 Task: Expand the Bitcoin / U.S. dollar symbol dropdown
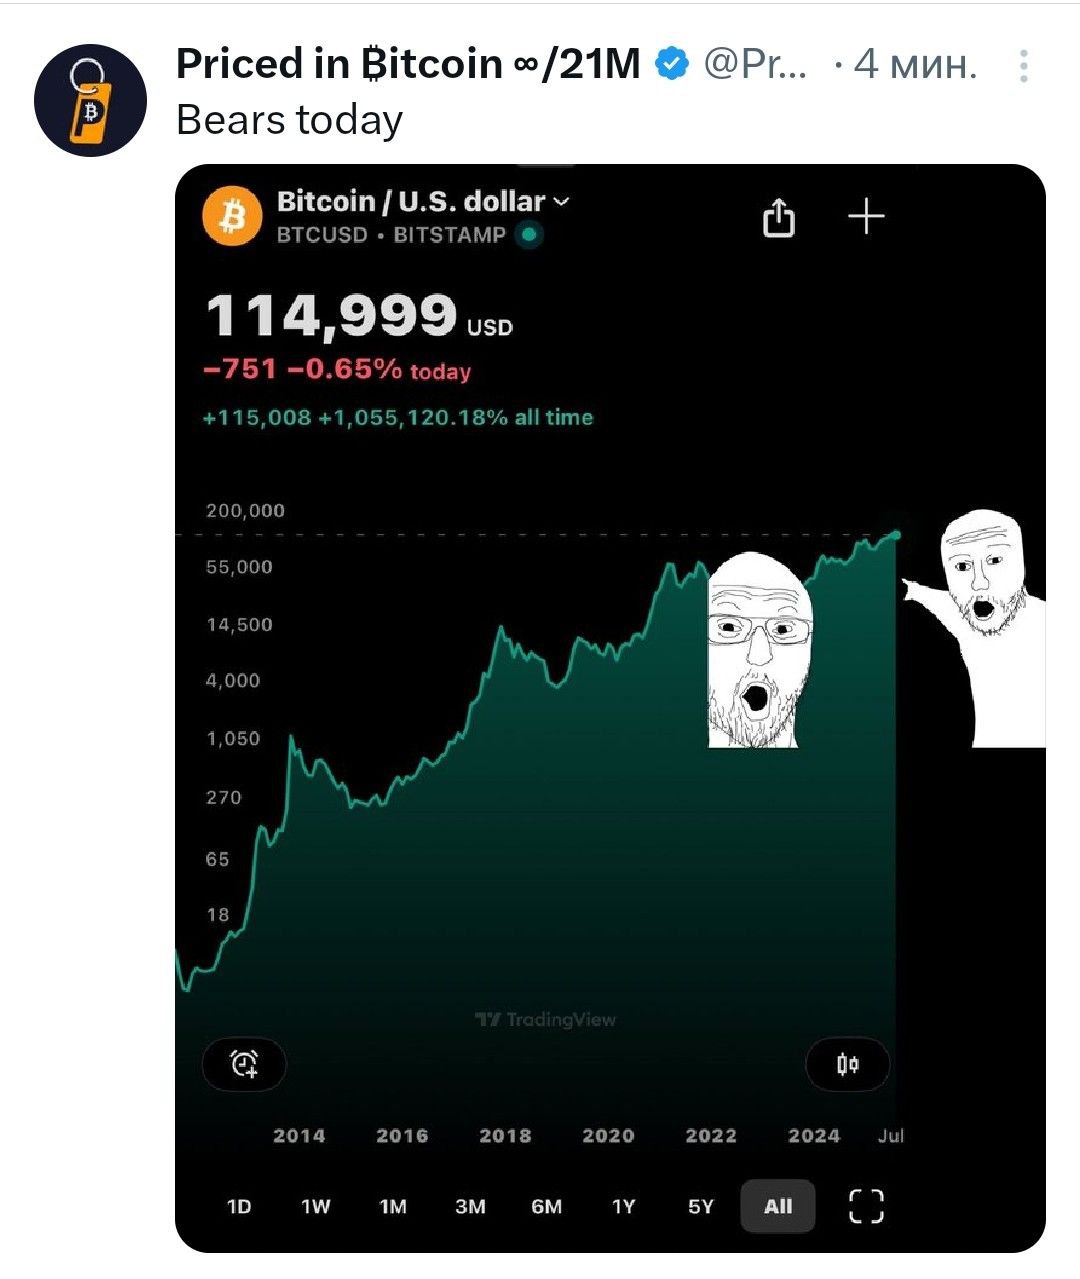423,202
